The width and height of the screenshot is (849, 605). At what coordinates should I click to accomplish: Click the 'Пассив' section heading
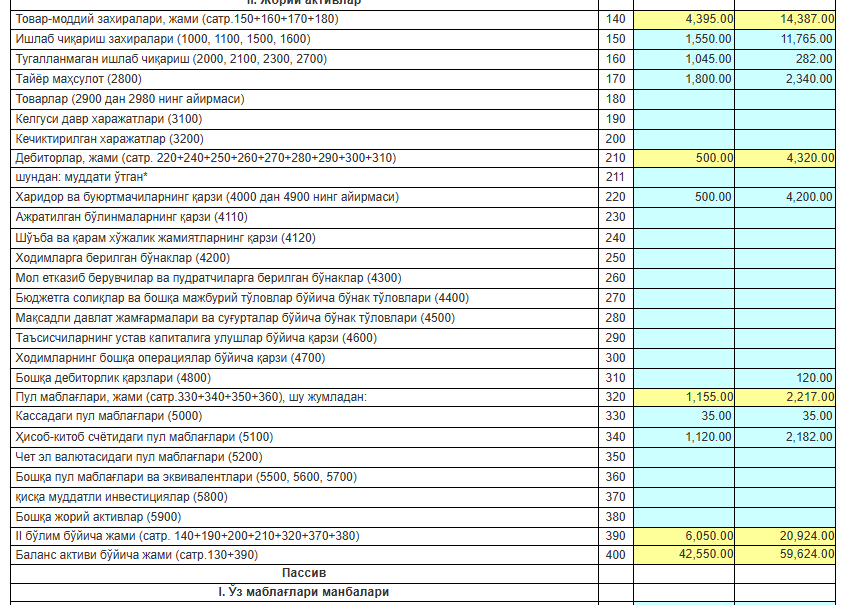(x=304, y=573)
